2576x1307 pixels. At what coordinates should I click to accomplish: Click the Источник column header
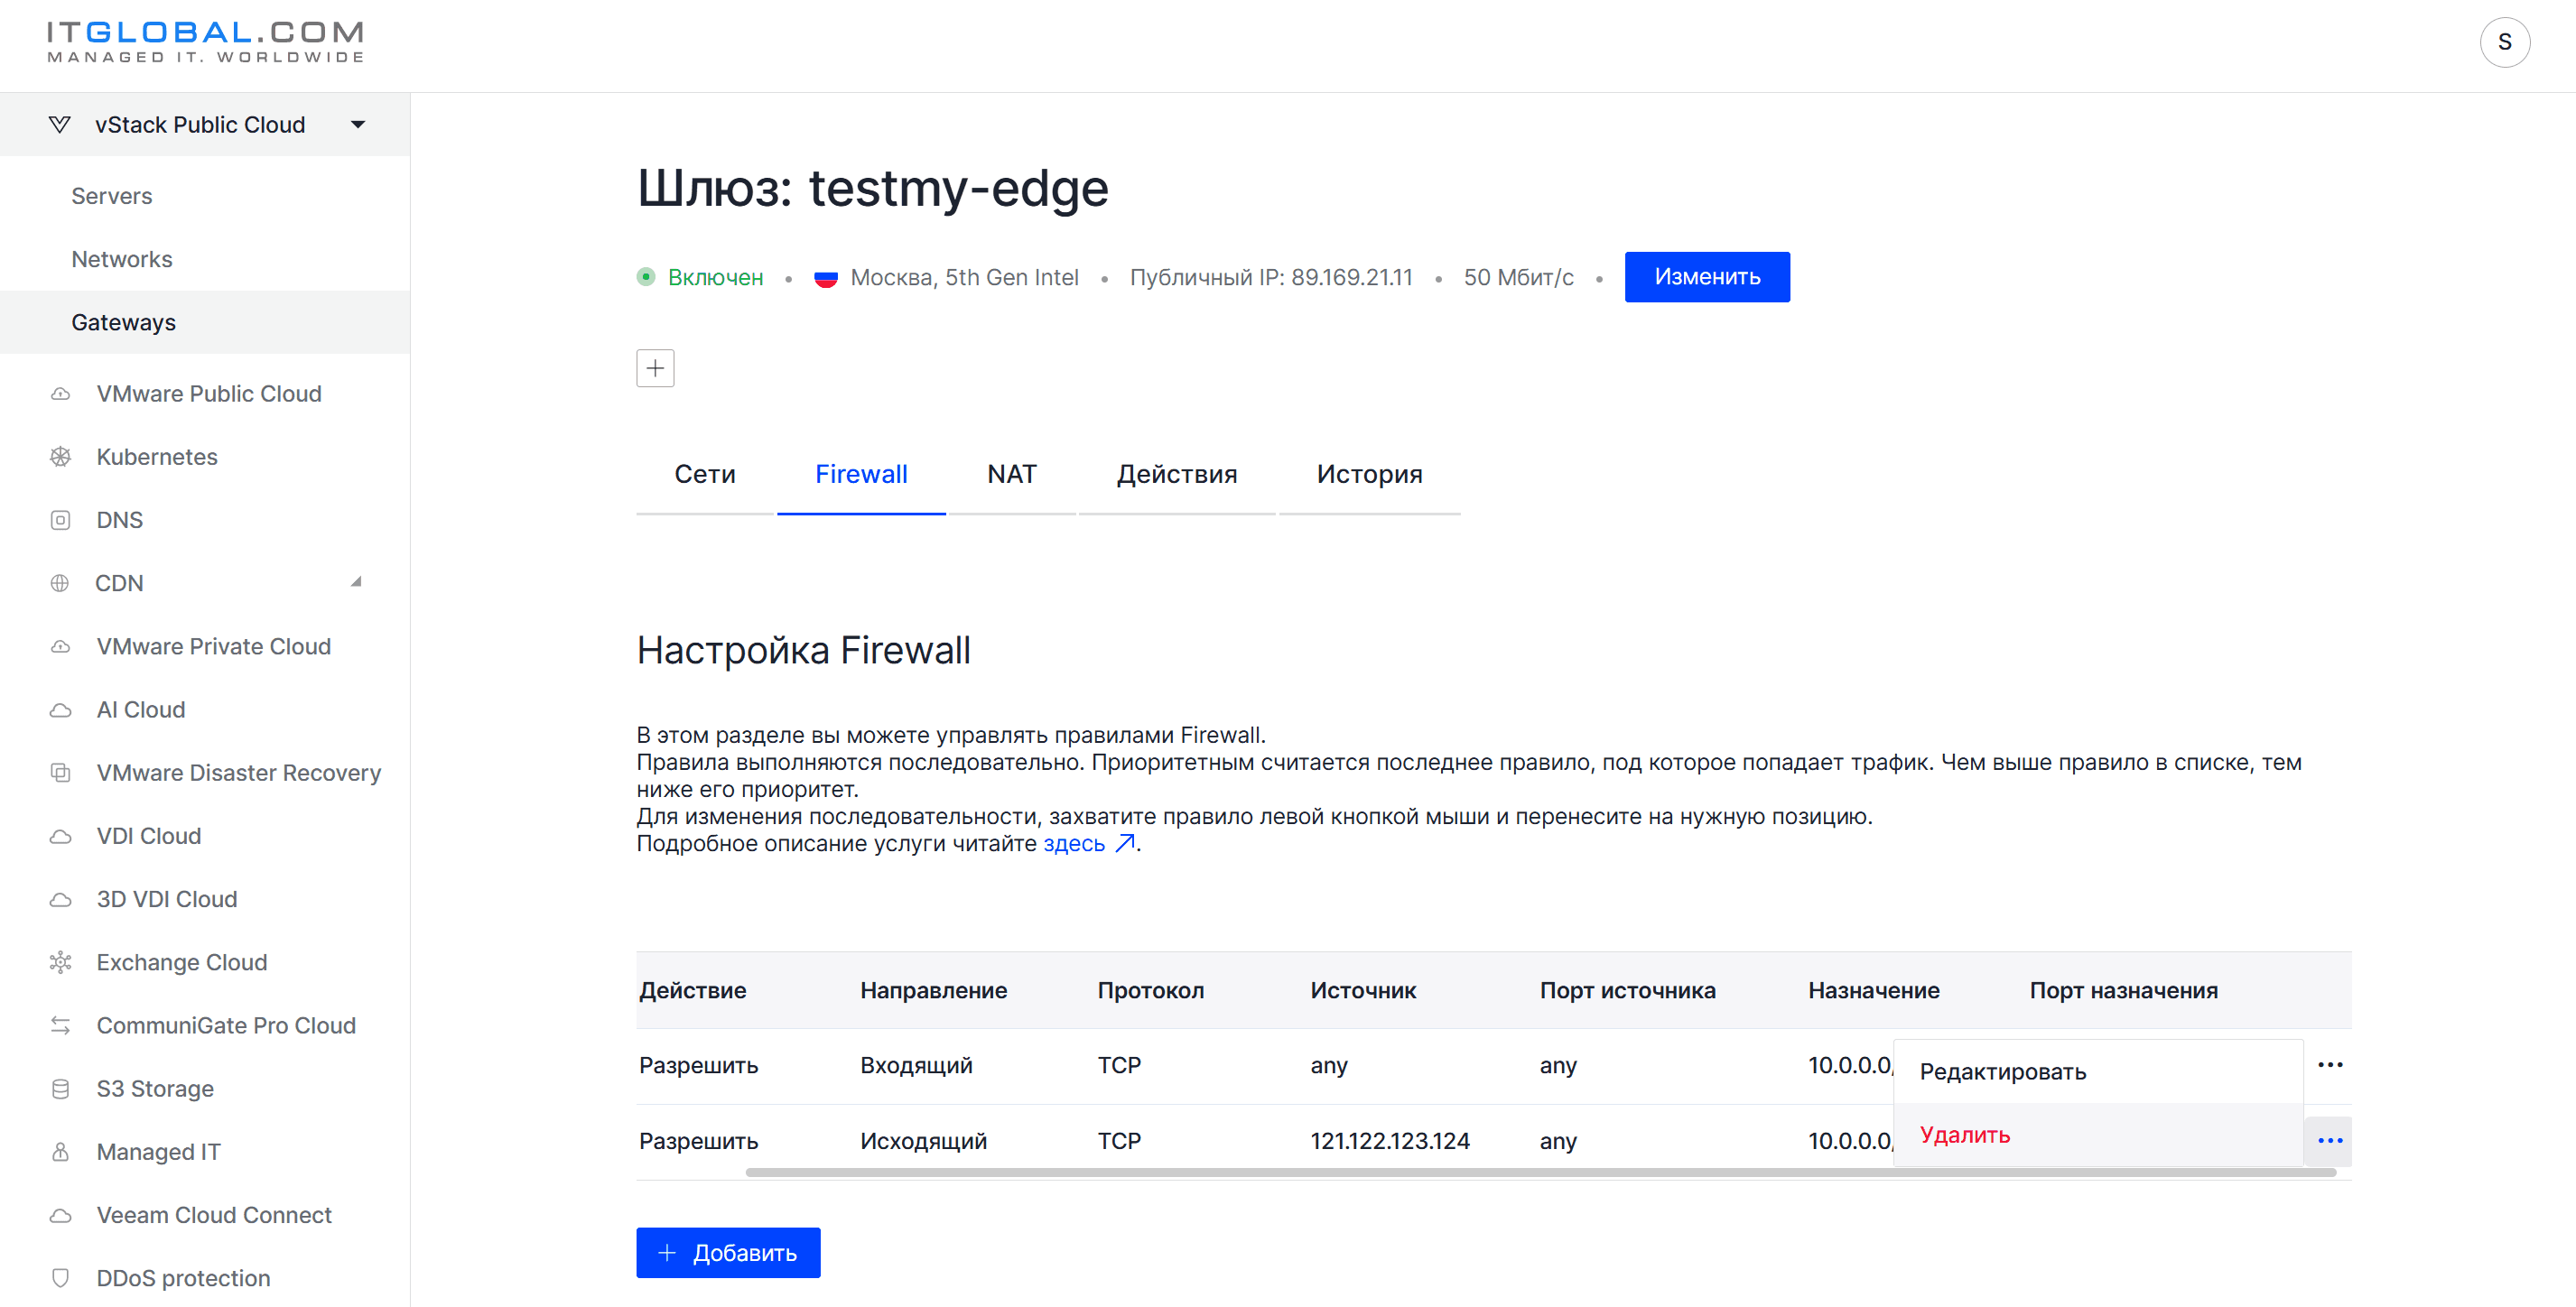click(1363, 991)
